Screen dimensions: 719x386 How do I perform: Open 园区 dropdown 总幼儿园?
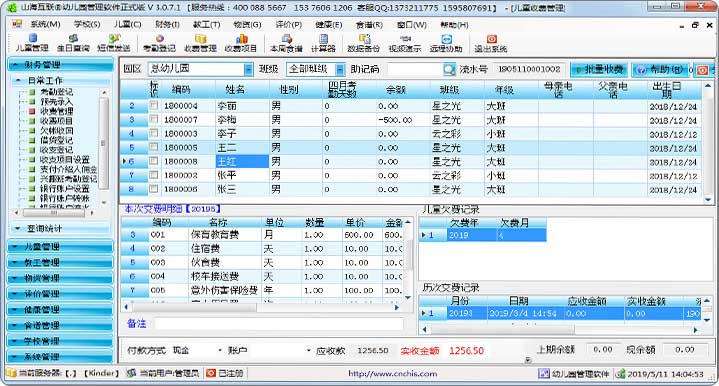pyautogui.click(x=248, y=69)
